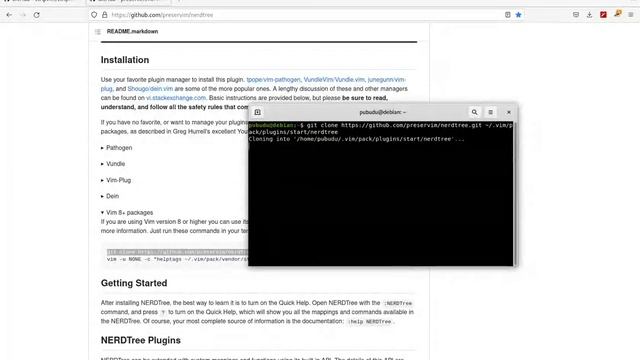This screenshot has height=360, width=640.
Task: Click the README.markdown file name
Action: 132,31
